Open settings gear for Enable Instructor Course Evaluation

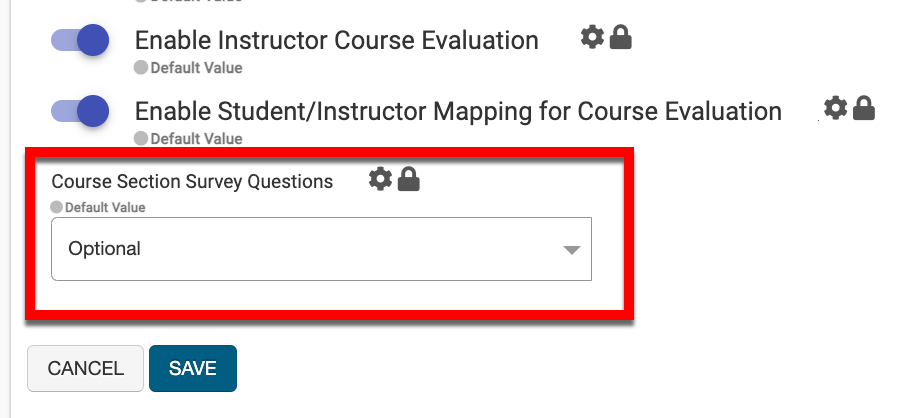(592, 38)
